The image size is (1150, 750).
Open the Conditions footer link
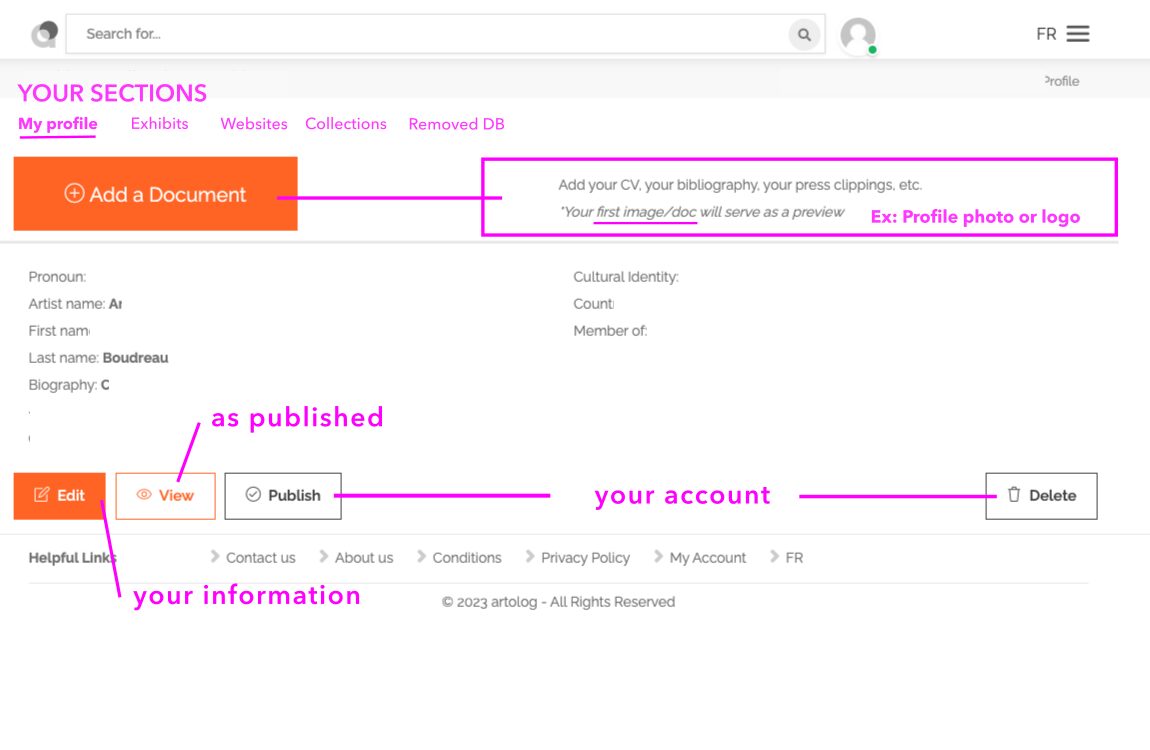[466, 558]
